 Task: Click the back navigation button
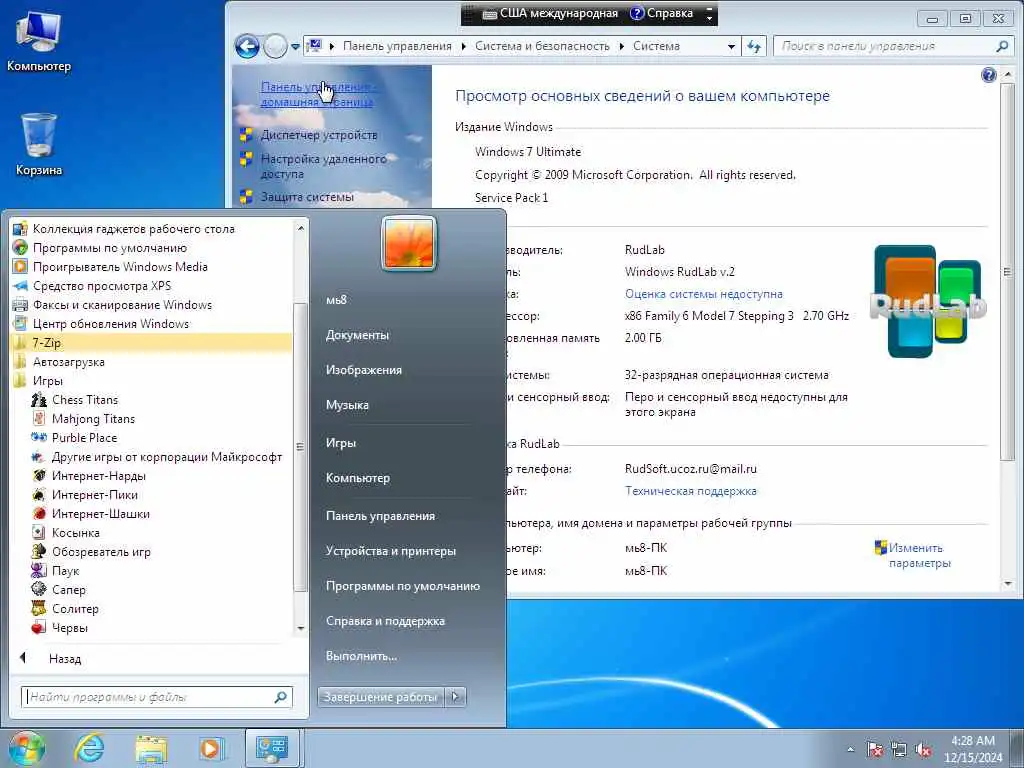click(x=247, y=46)
